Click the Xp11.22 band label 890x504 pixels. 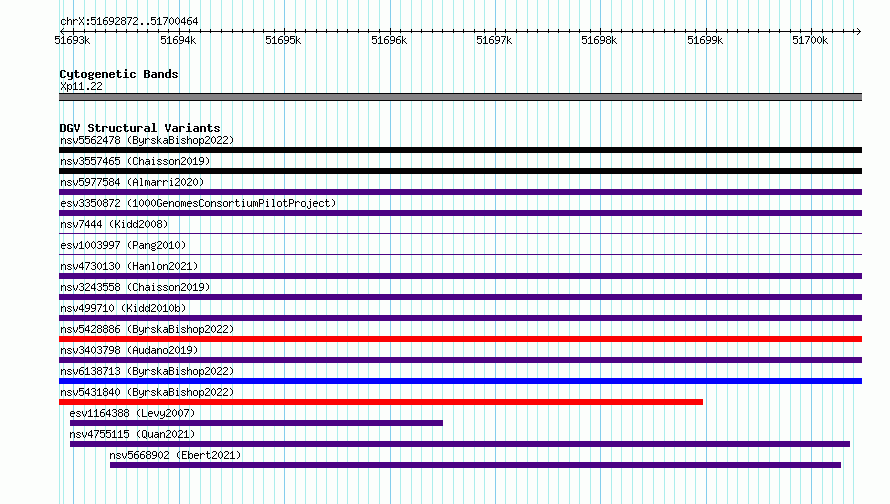coord(81,86)
